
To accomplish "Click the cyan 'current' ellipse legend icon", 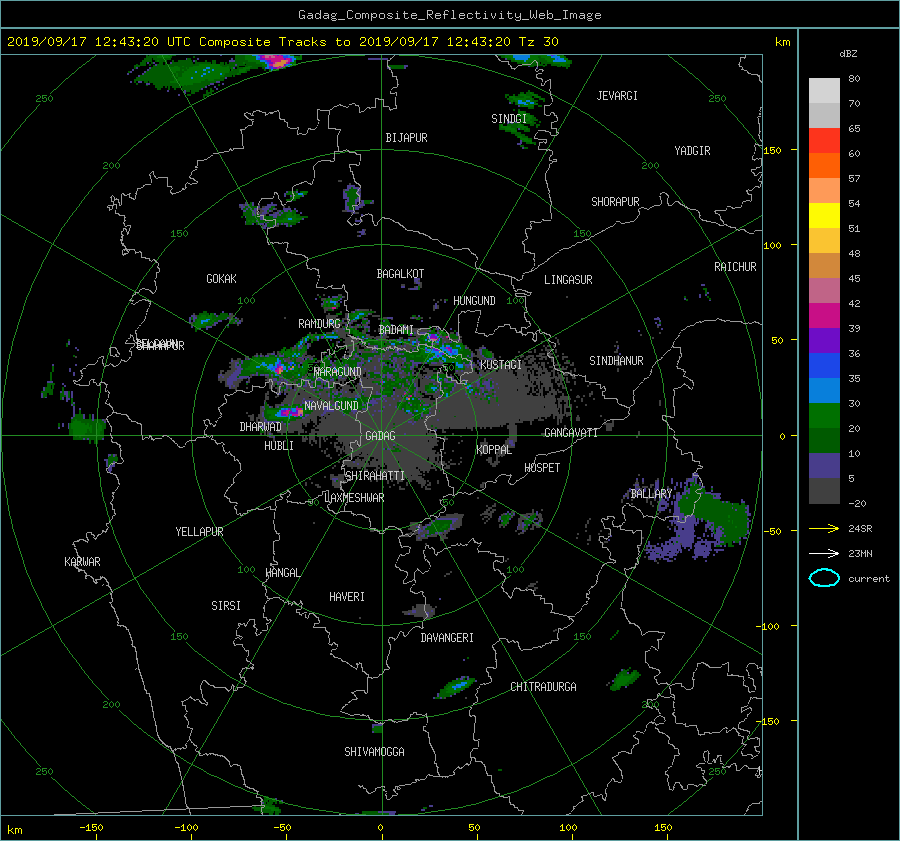I will [824, 578].
